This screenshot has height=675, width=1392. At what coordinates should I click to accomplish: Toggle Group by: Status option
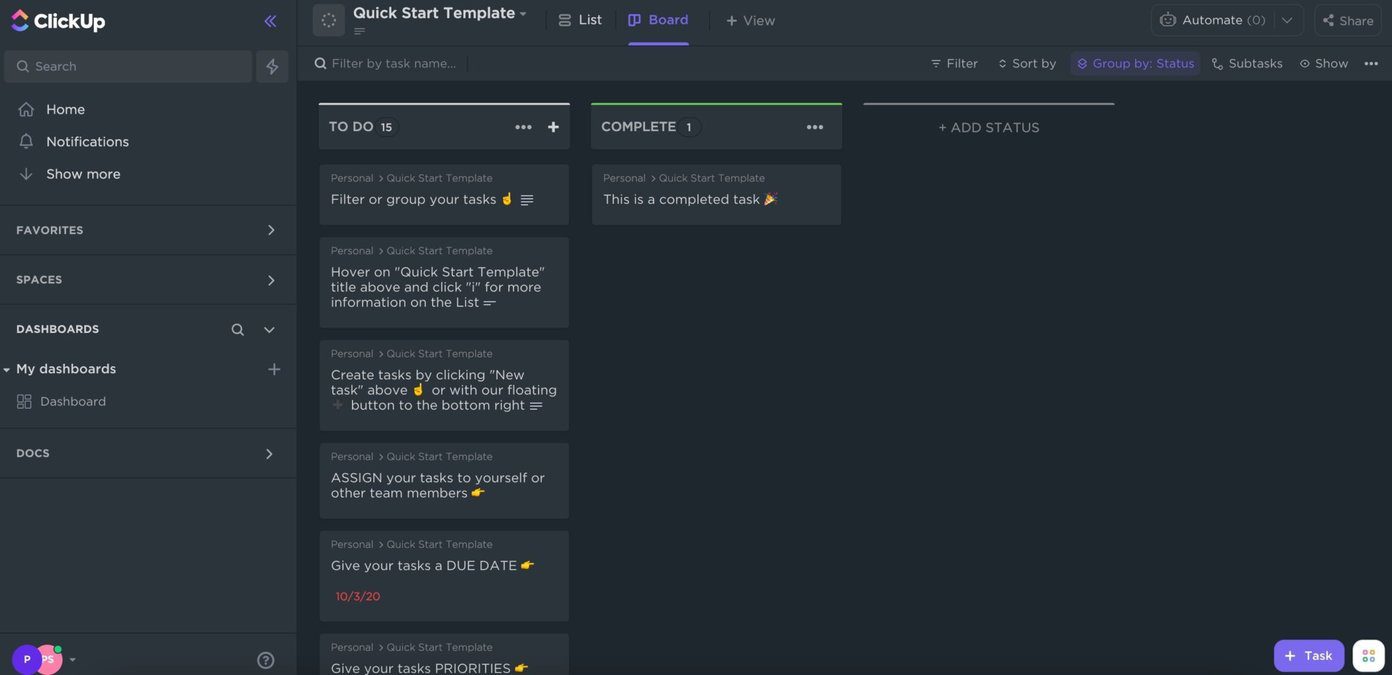click(x=1135, y=63)
